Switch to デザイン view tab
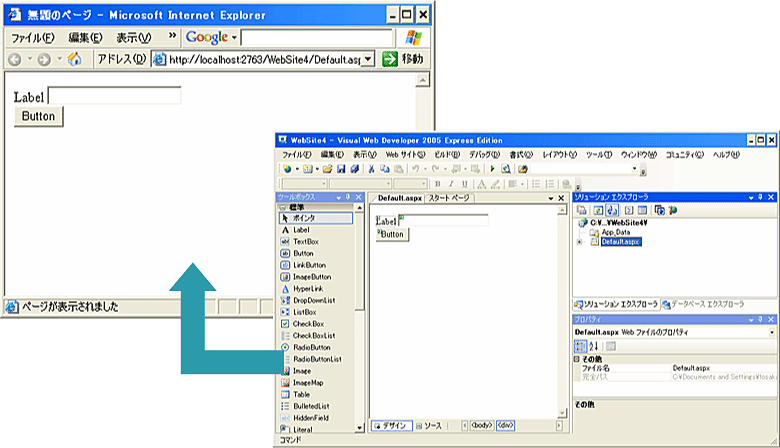The height and width of the screenshot is (448, 780). pos(391,426)
